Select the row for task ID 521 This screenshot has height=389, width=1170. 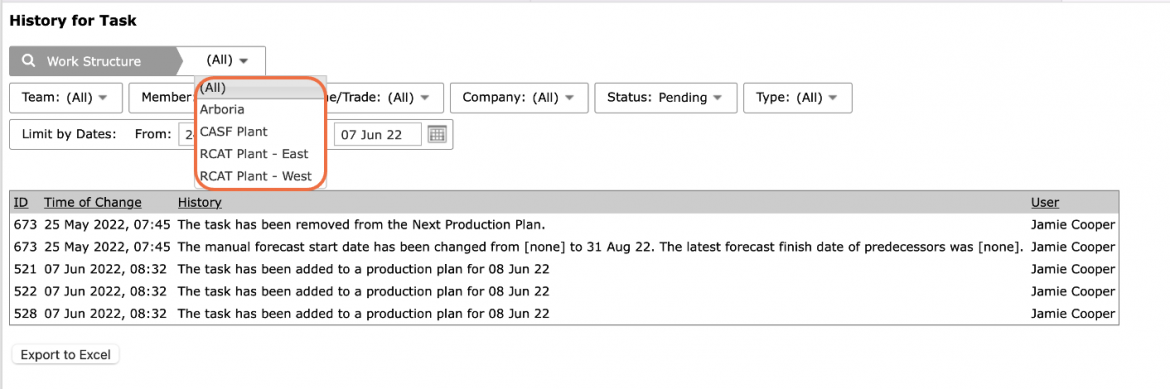(565, 269)
